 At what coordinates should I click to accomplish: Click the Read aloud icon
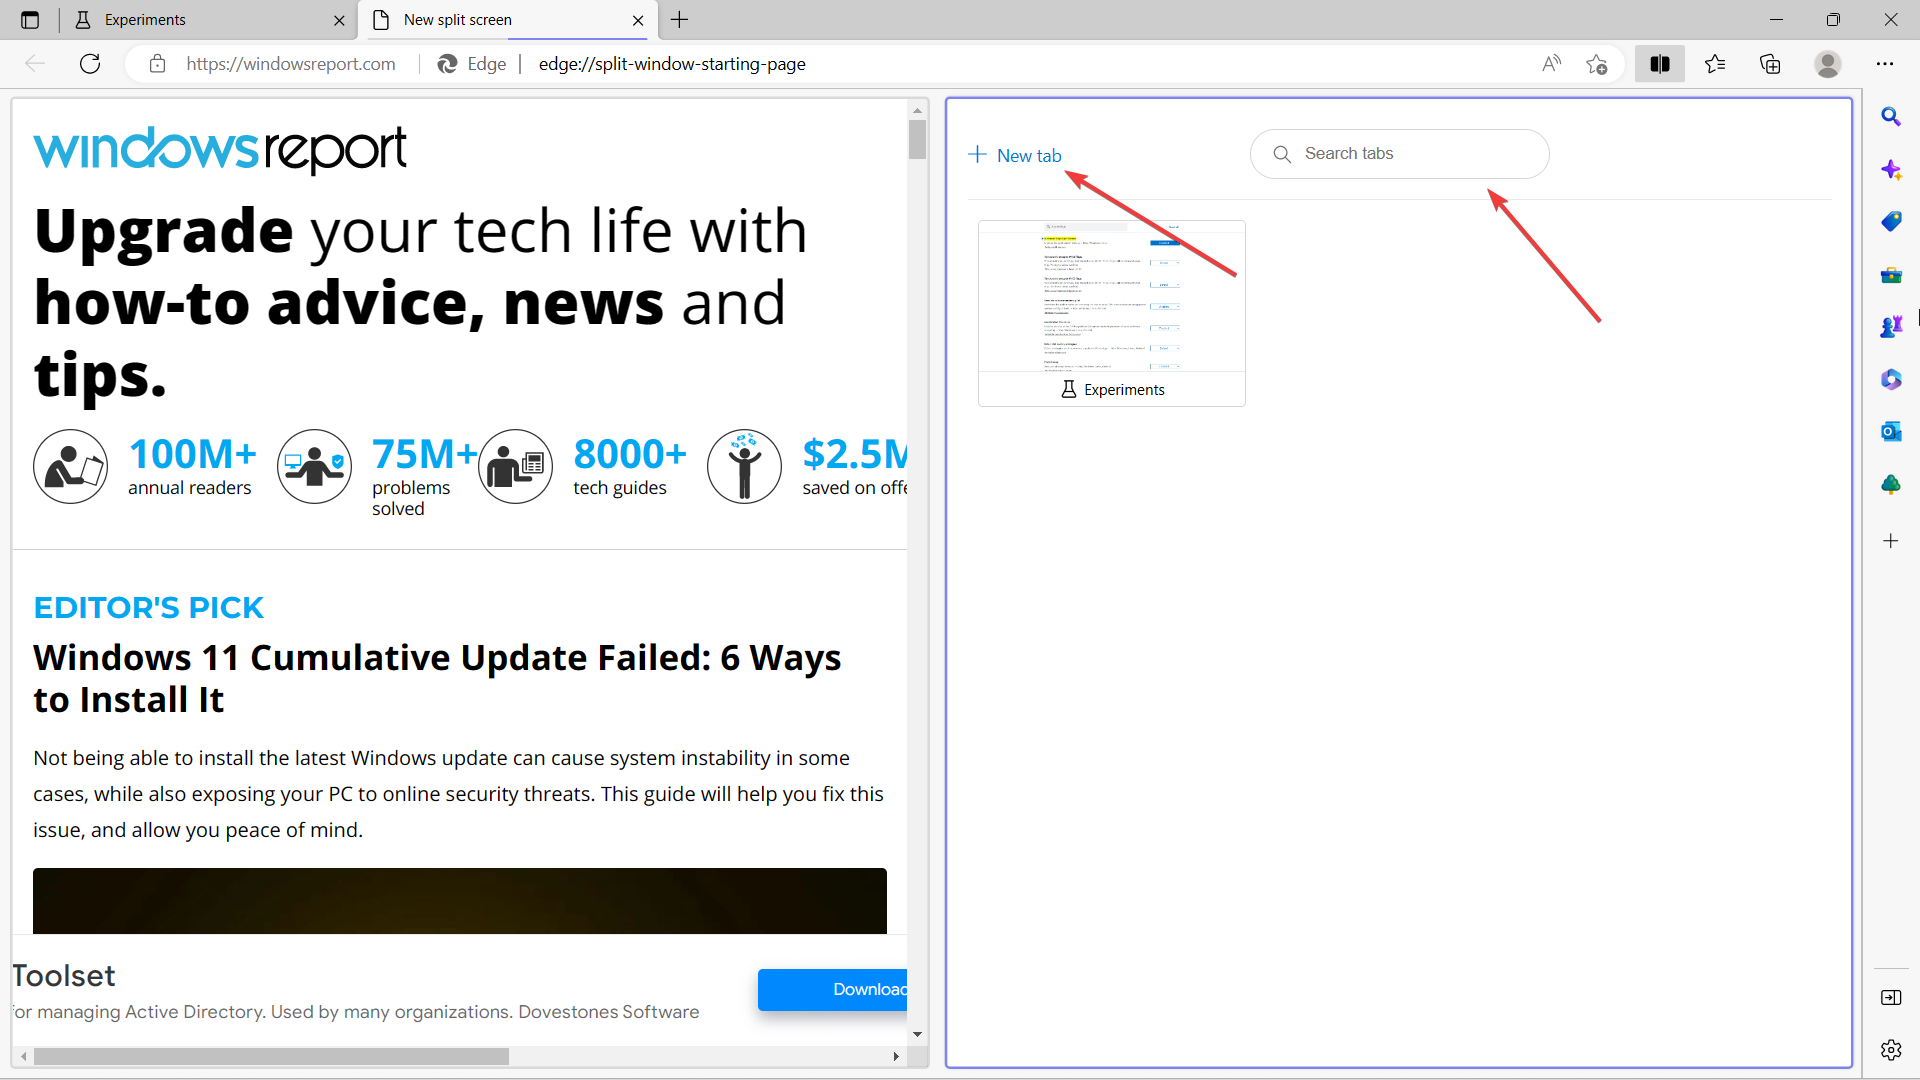[x=1551, y=64]
